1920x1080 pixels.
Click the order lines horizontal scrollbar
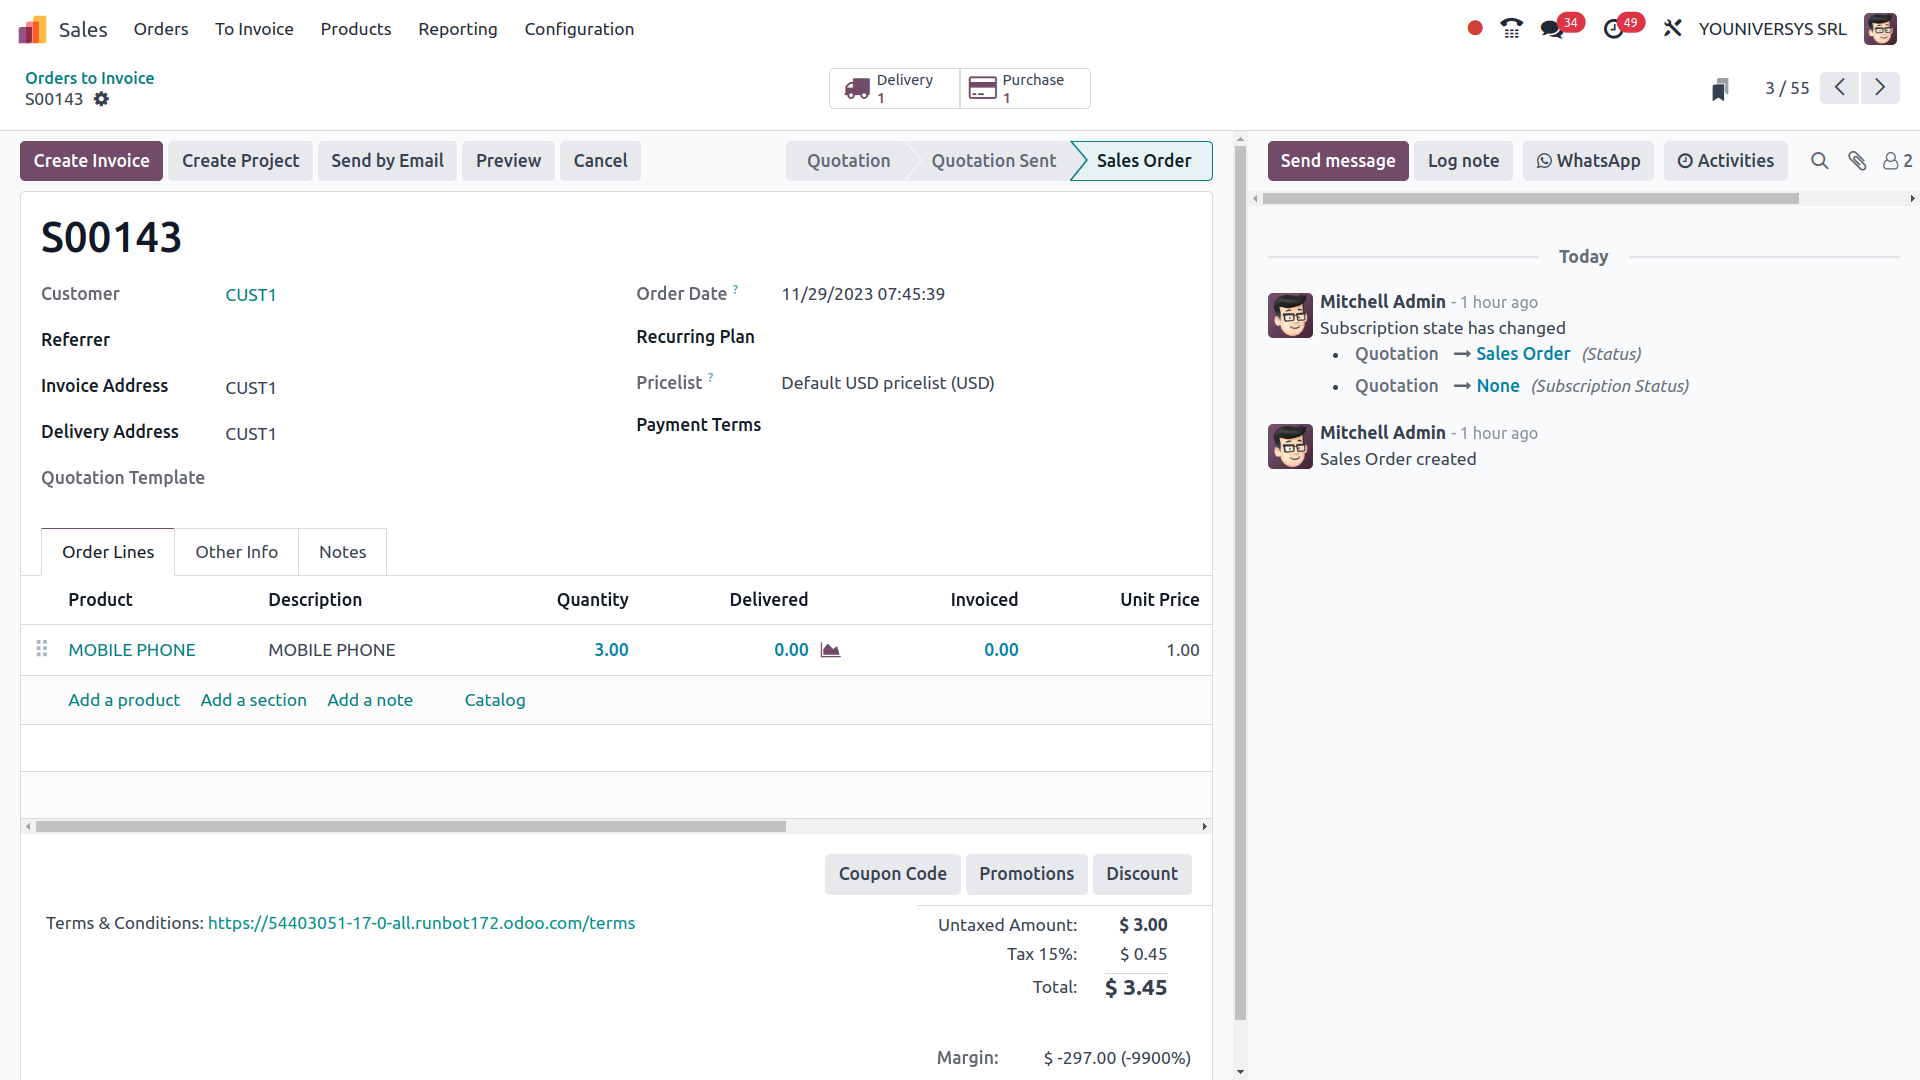click(x=410, y=827)
